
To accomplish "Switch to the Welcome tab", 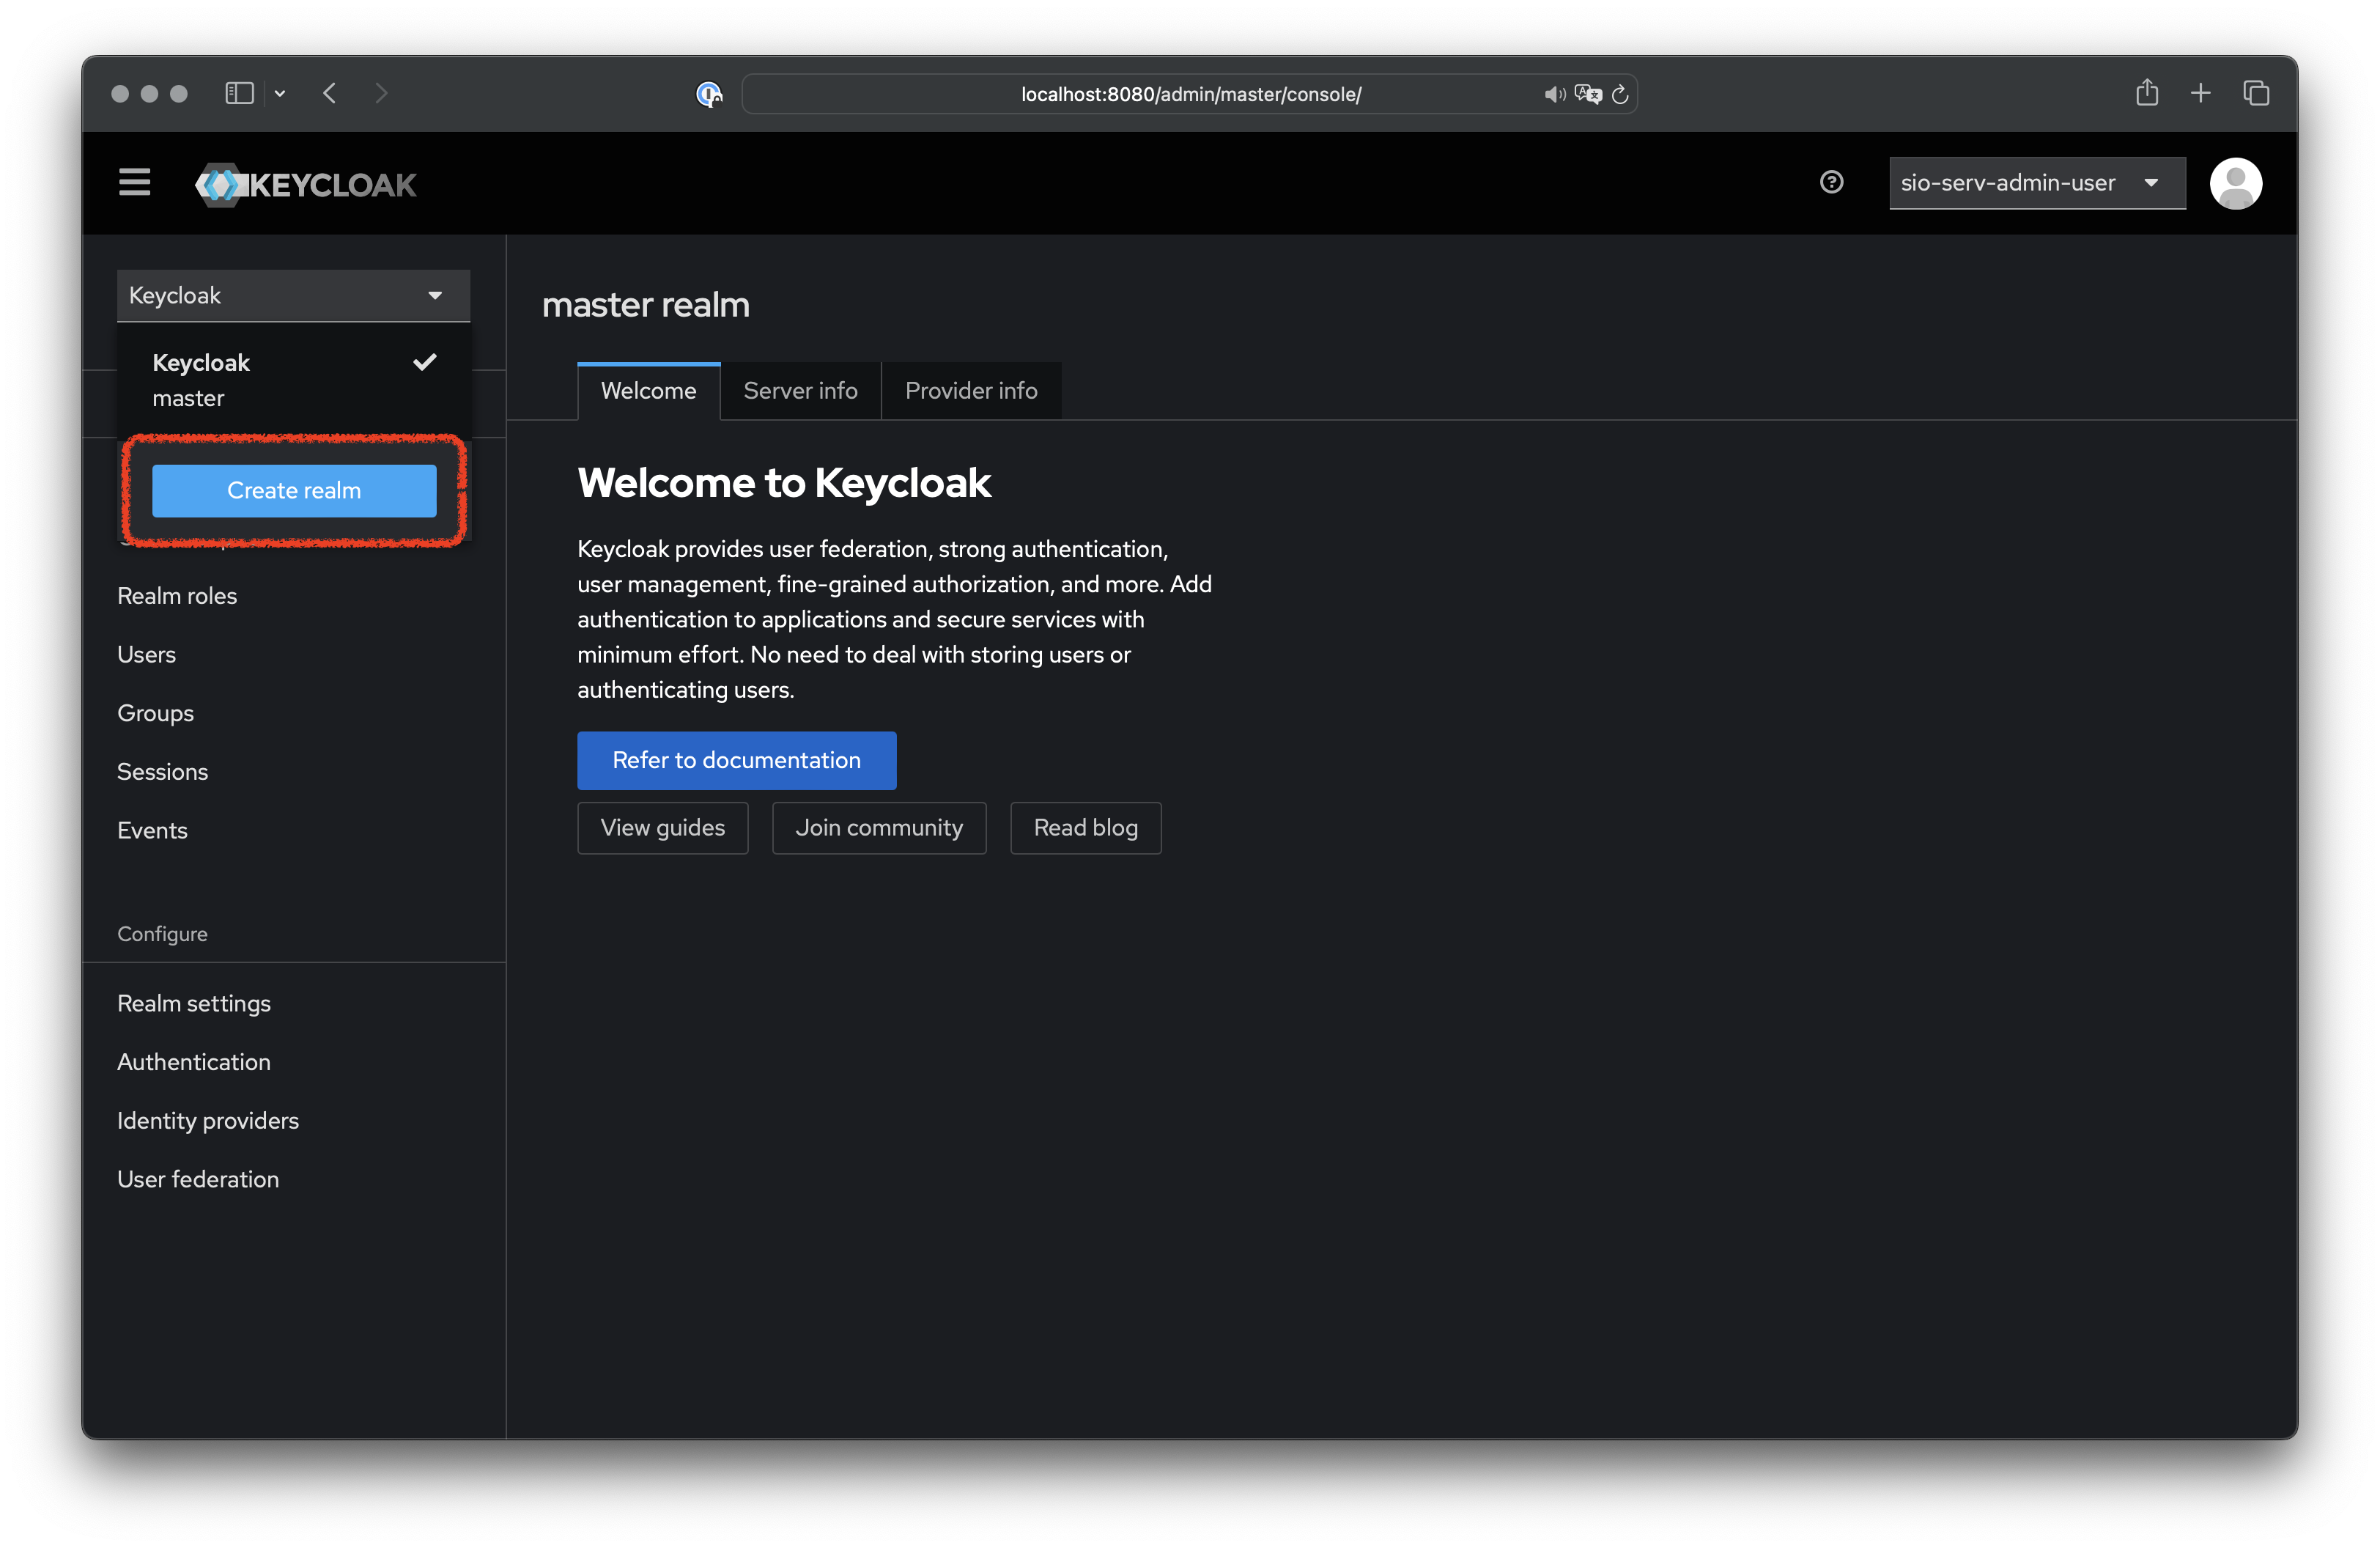I will pos(648,391).
